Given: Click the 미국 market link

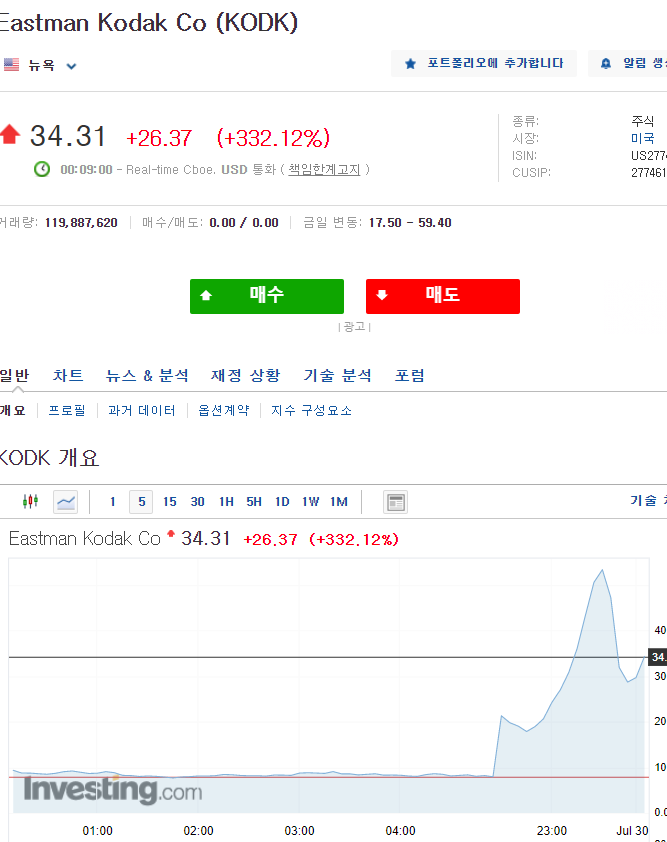Looking at the screenshot, I should pyautogui.click(x=642, y=139).
